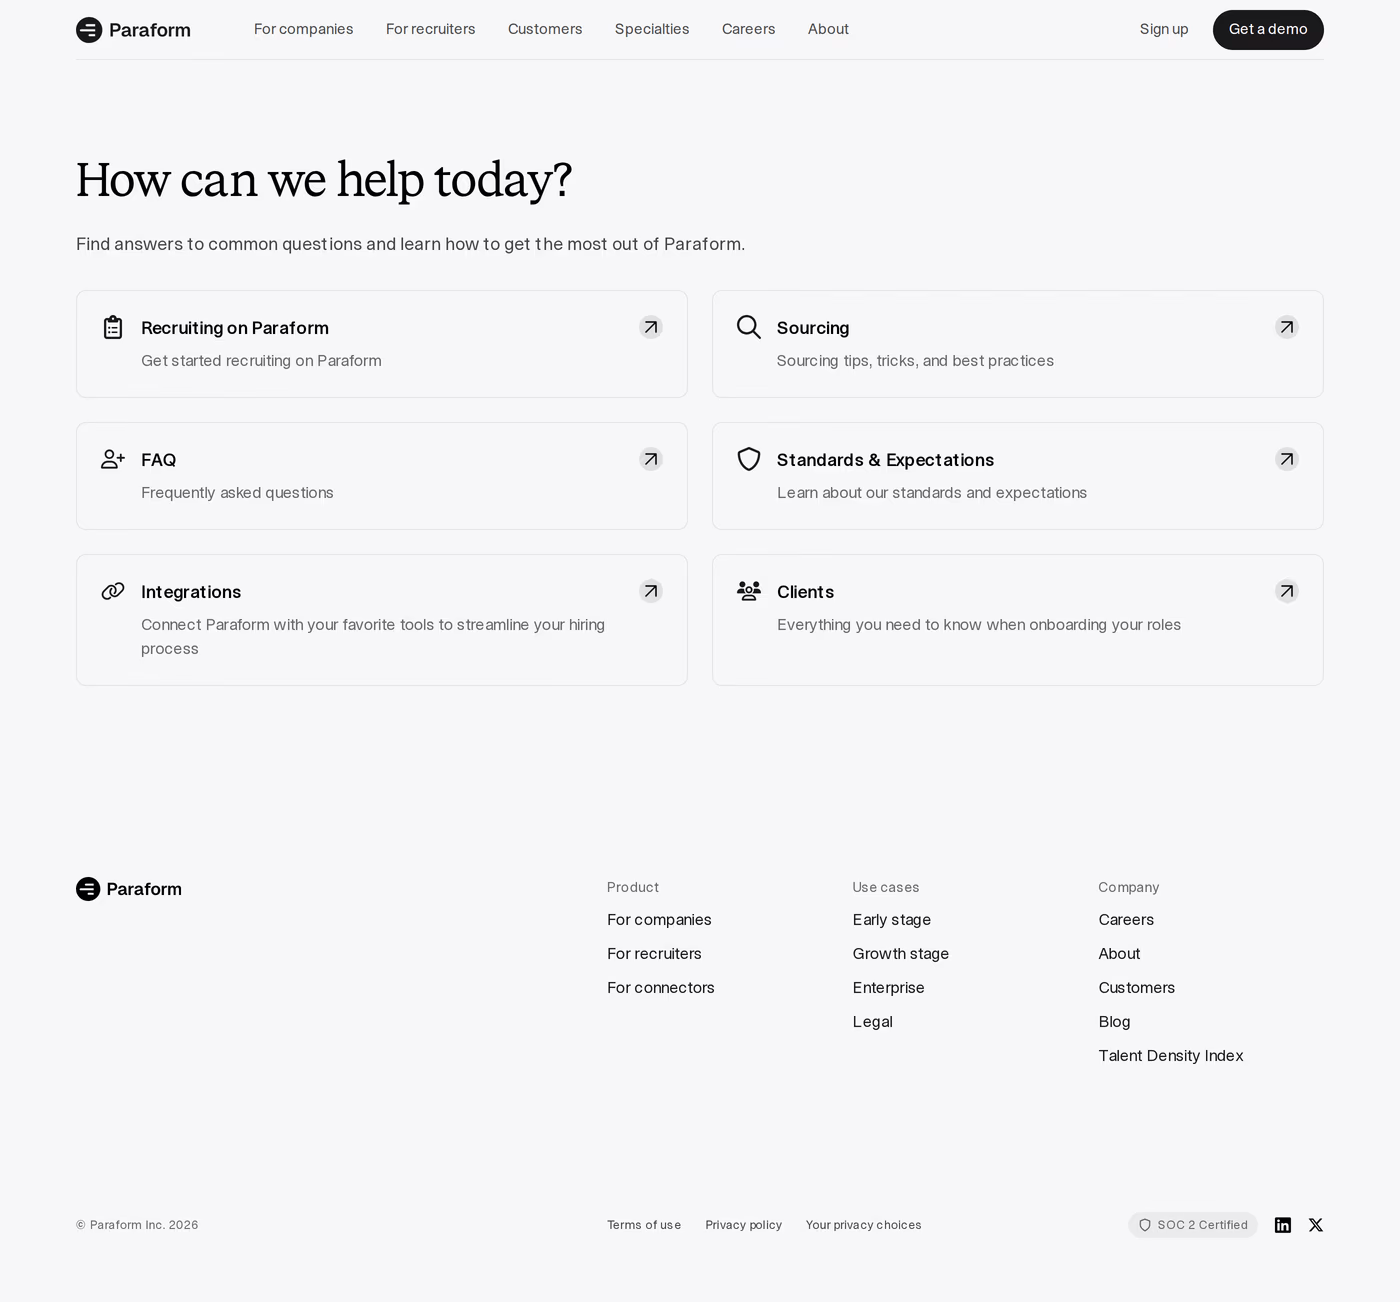Go to For connectors in footer
The image size is (1400, 1302).
coord(661,988)
